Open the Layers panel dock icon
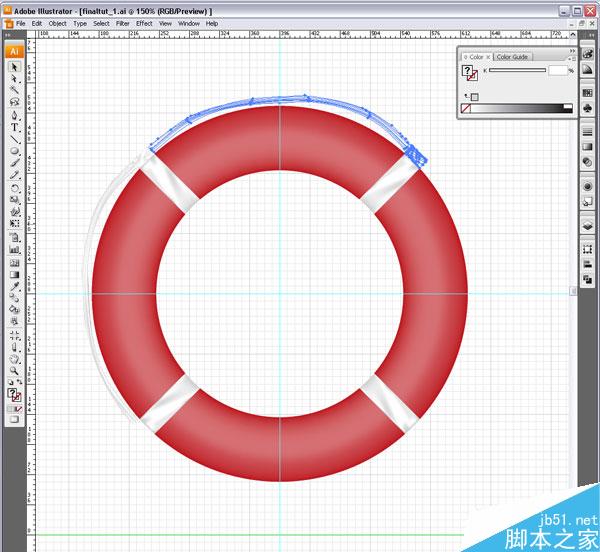This screenshot has width=600, height=552. (587, 225)
